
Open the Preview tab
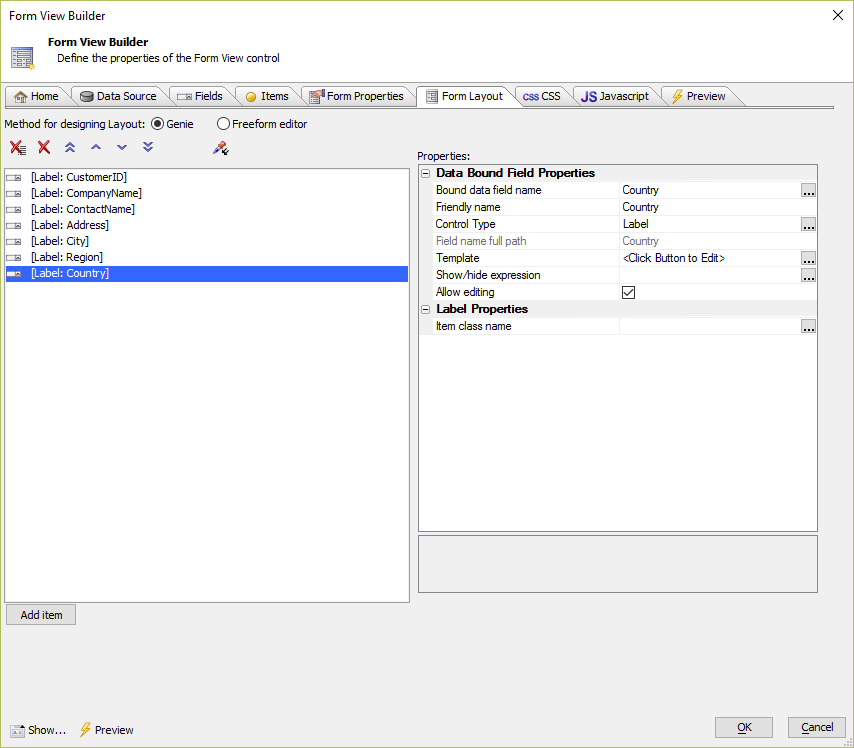click(699, 96)
